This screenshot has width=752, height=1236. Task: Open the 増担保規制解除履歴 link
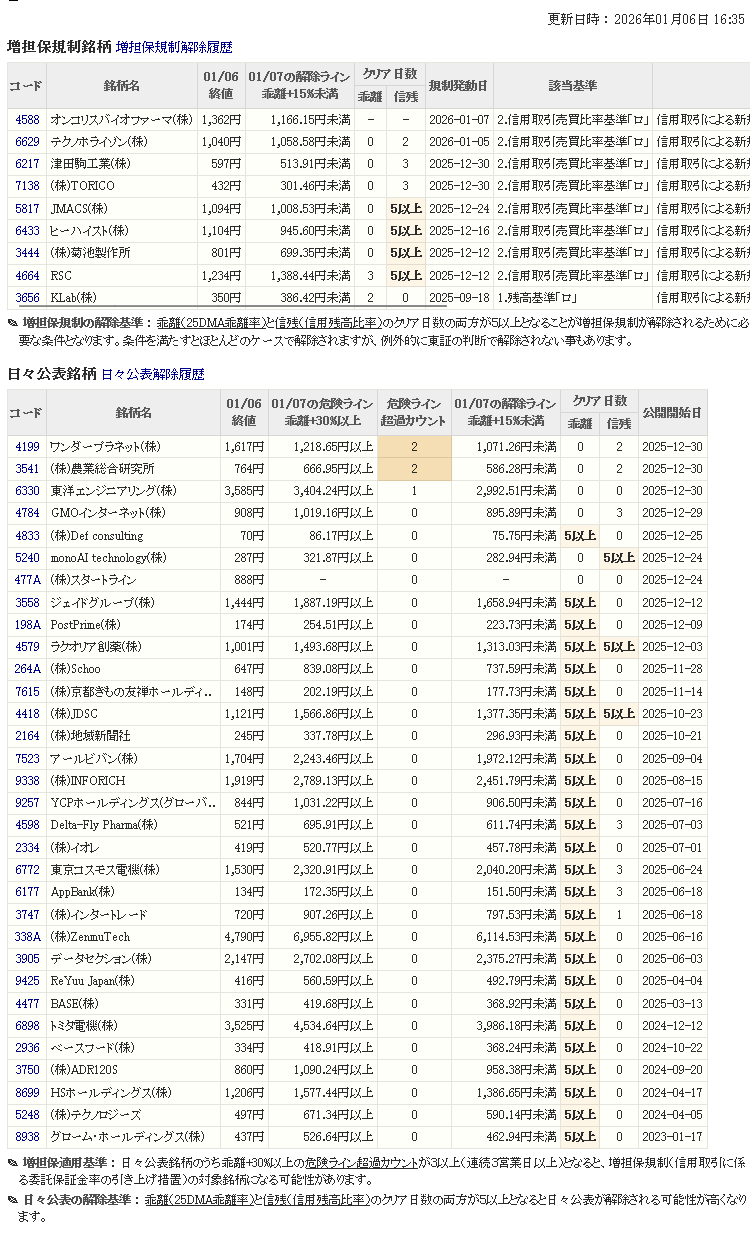point(173,47)
